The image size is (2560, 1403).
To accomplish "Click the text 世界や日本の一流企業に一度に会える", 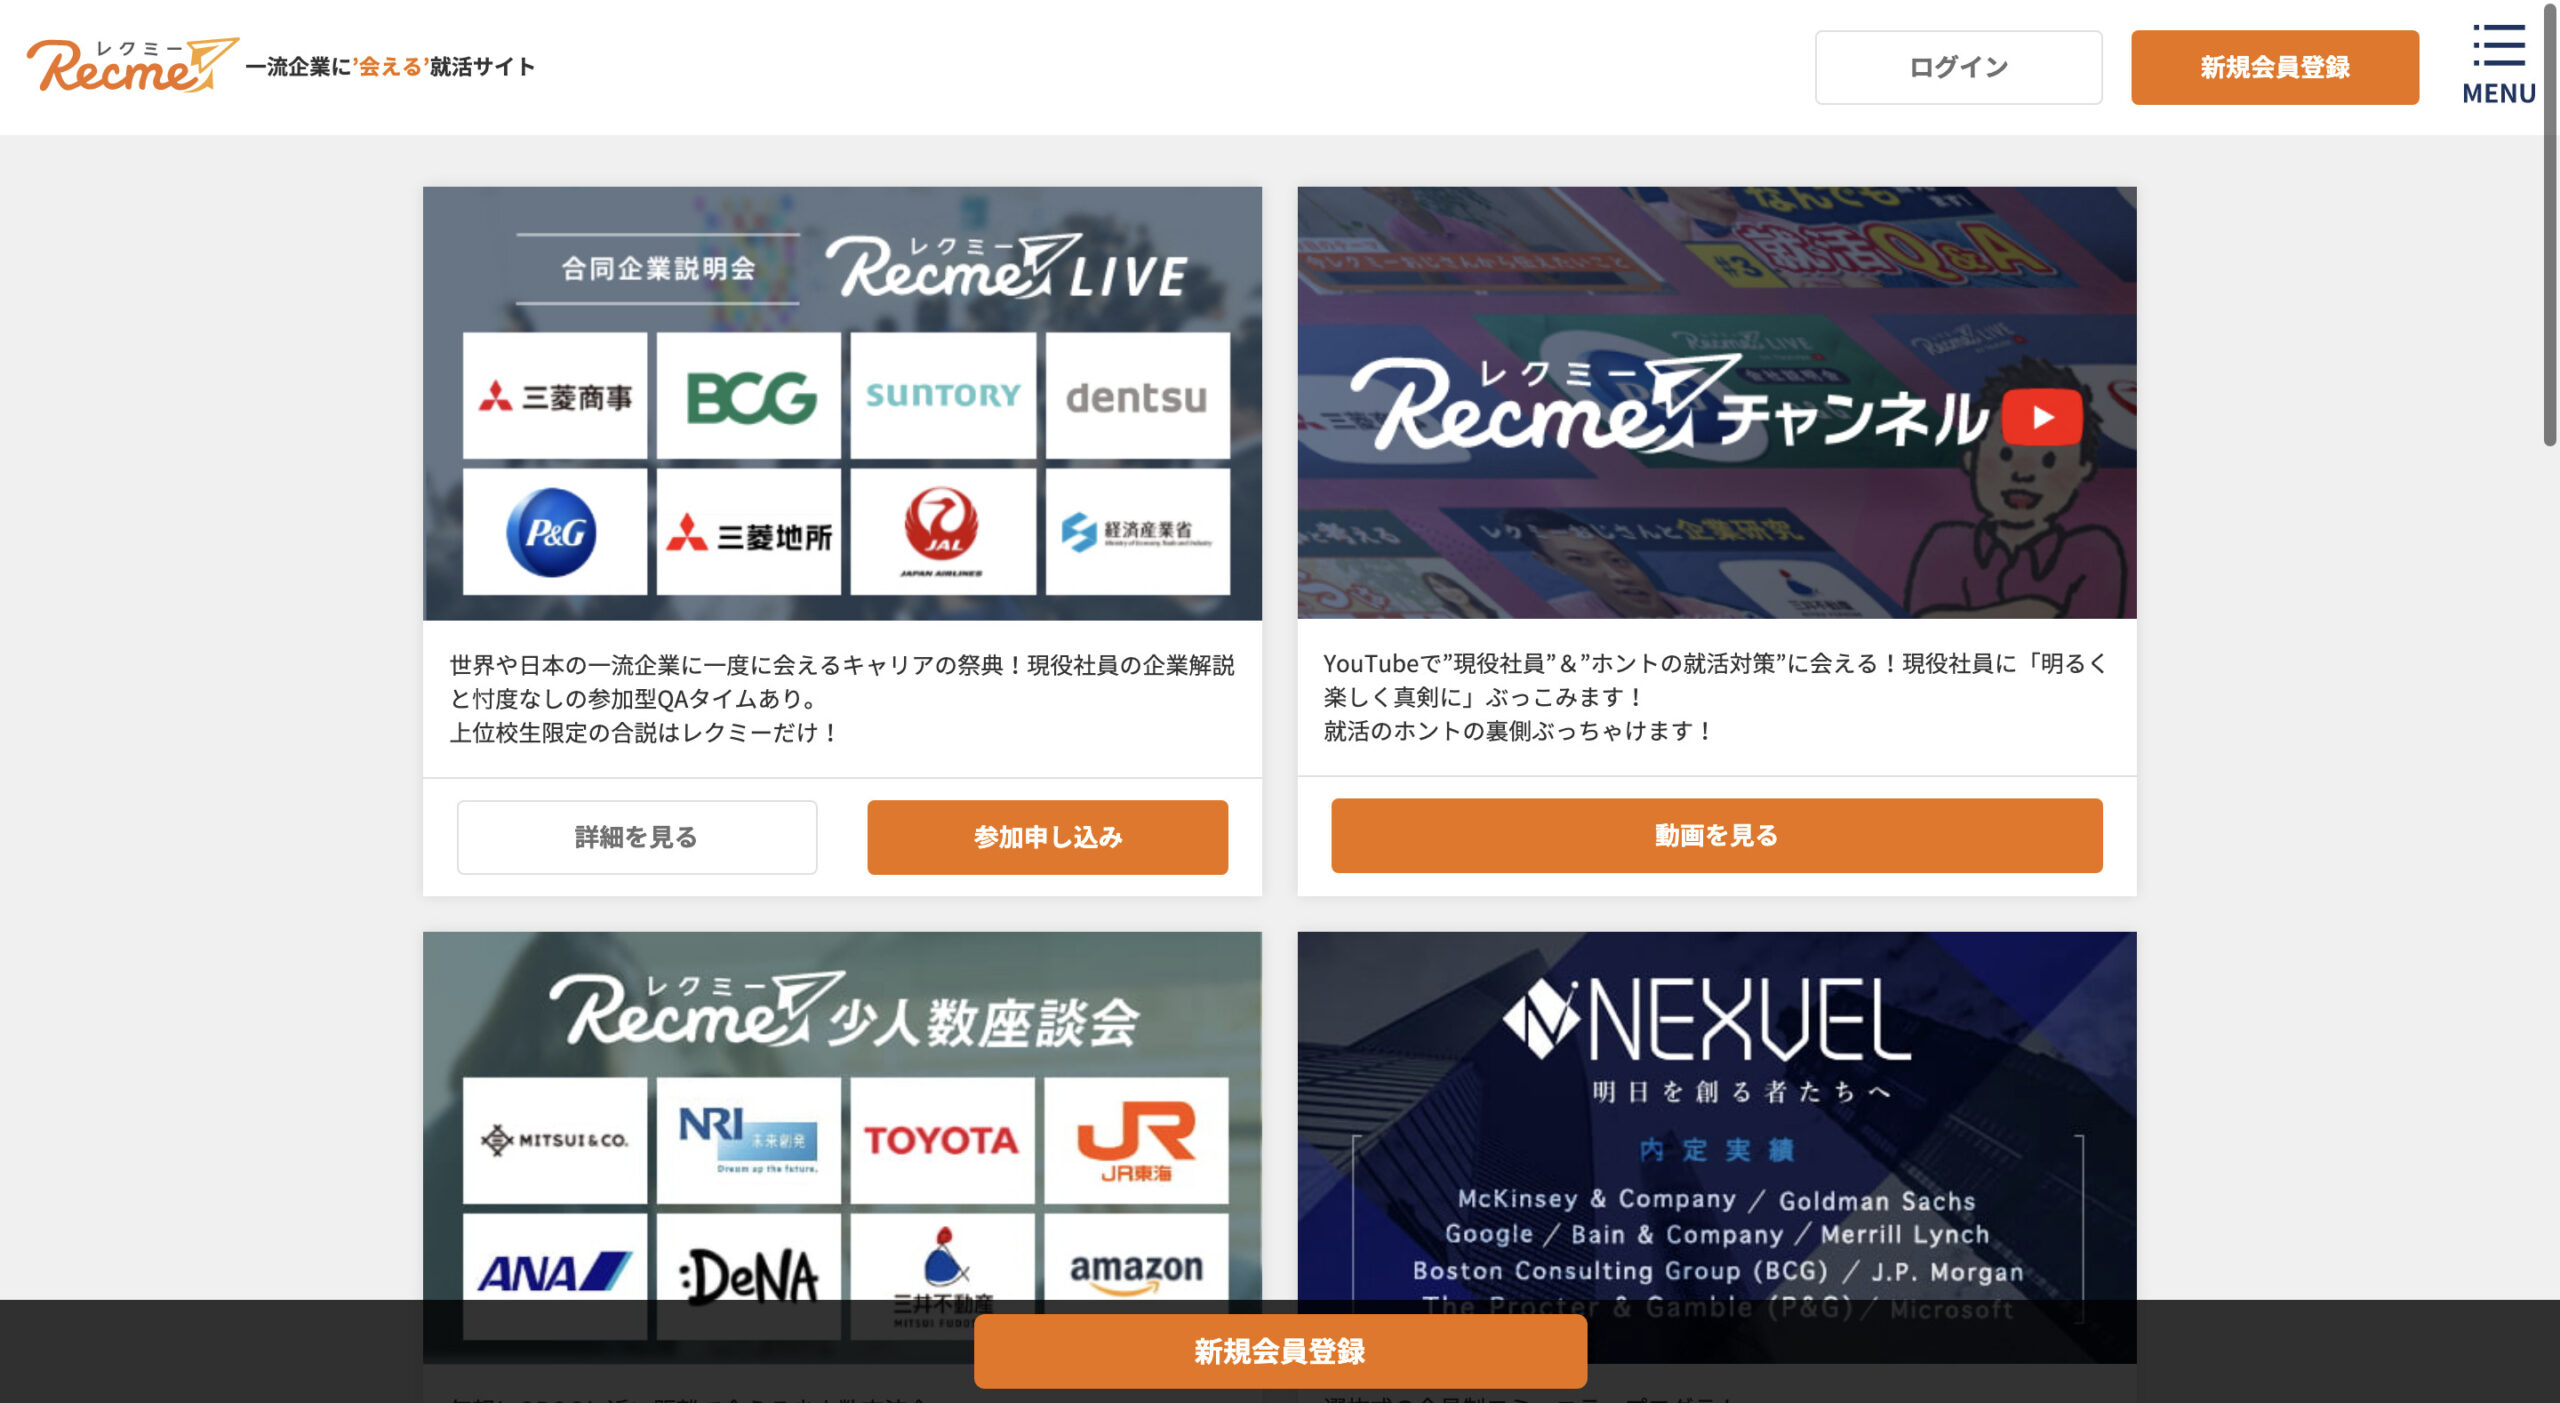I will [x=644, y=665].
